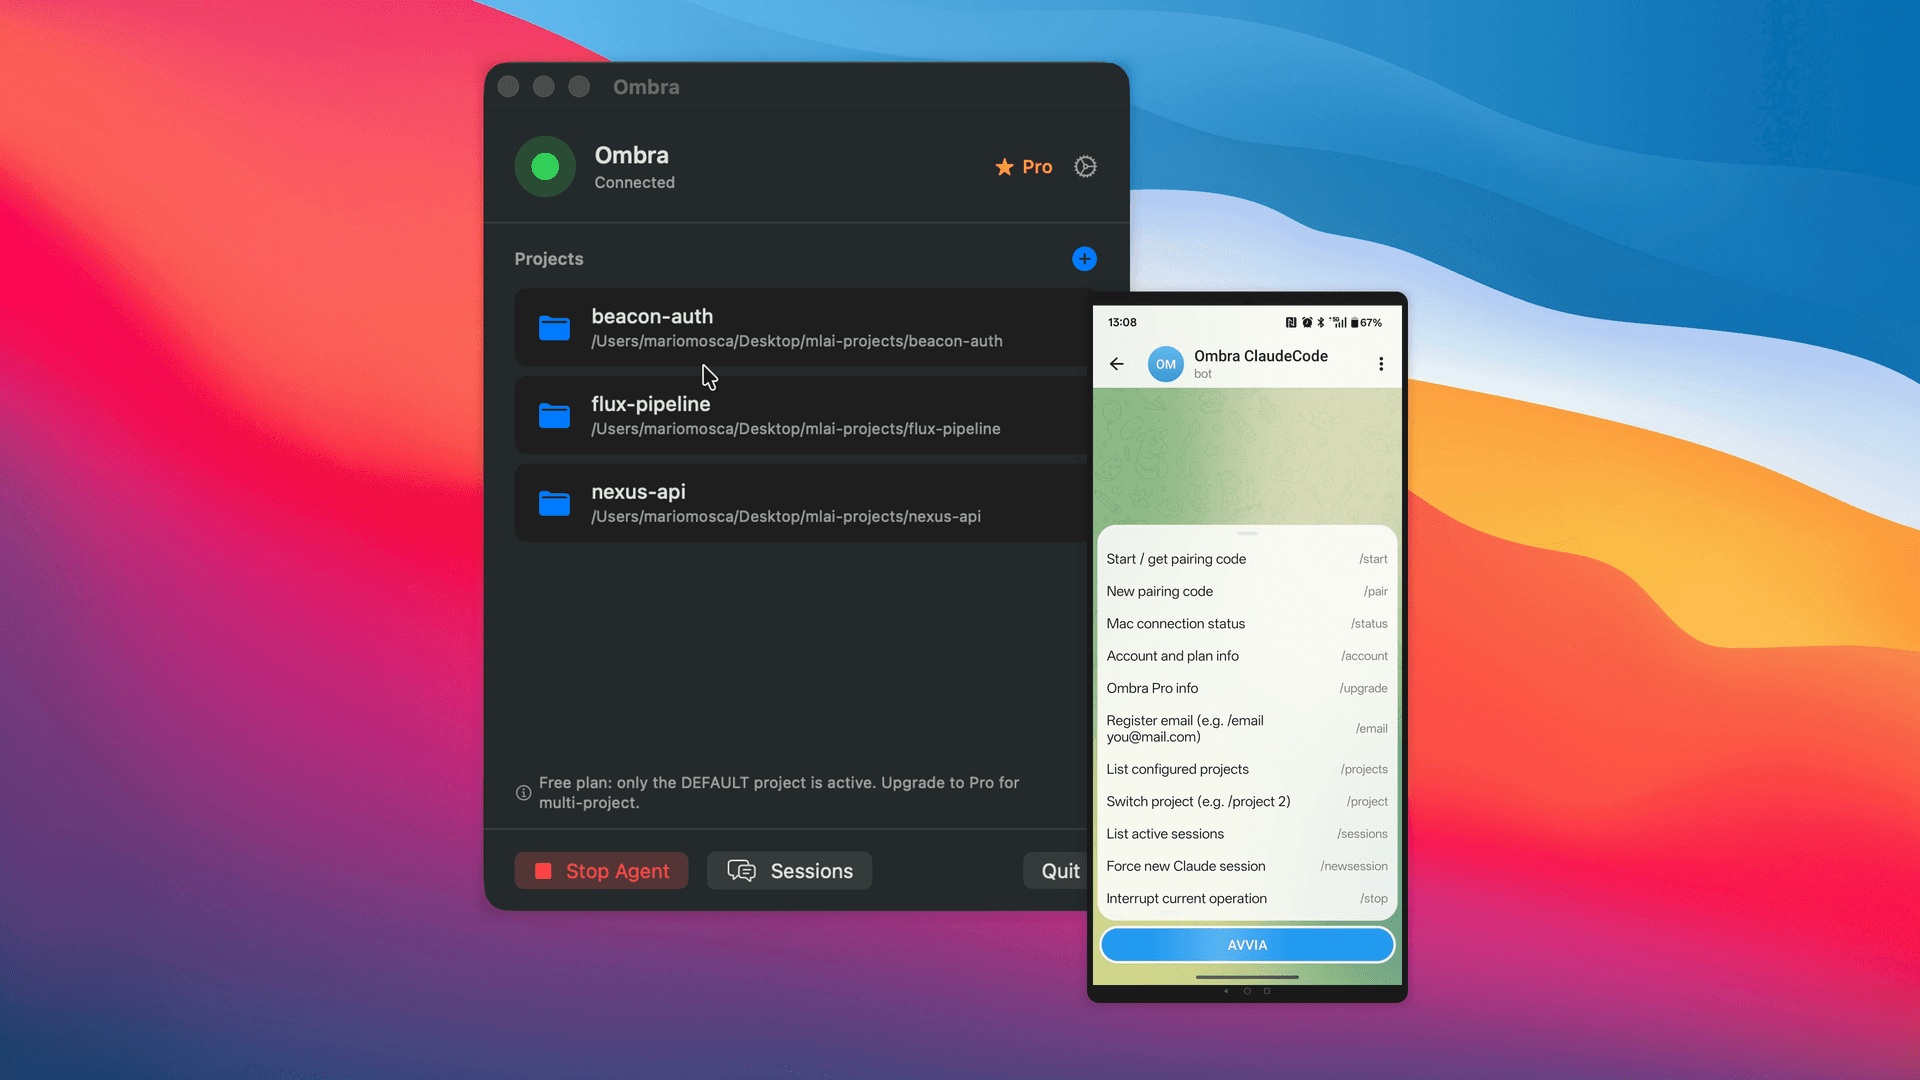The width and height of the screenshot is (1920, 1080).
Task: Click the green Connected status indicator
Action: pyautogui.click(x=545, y=166)
